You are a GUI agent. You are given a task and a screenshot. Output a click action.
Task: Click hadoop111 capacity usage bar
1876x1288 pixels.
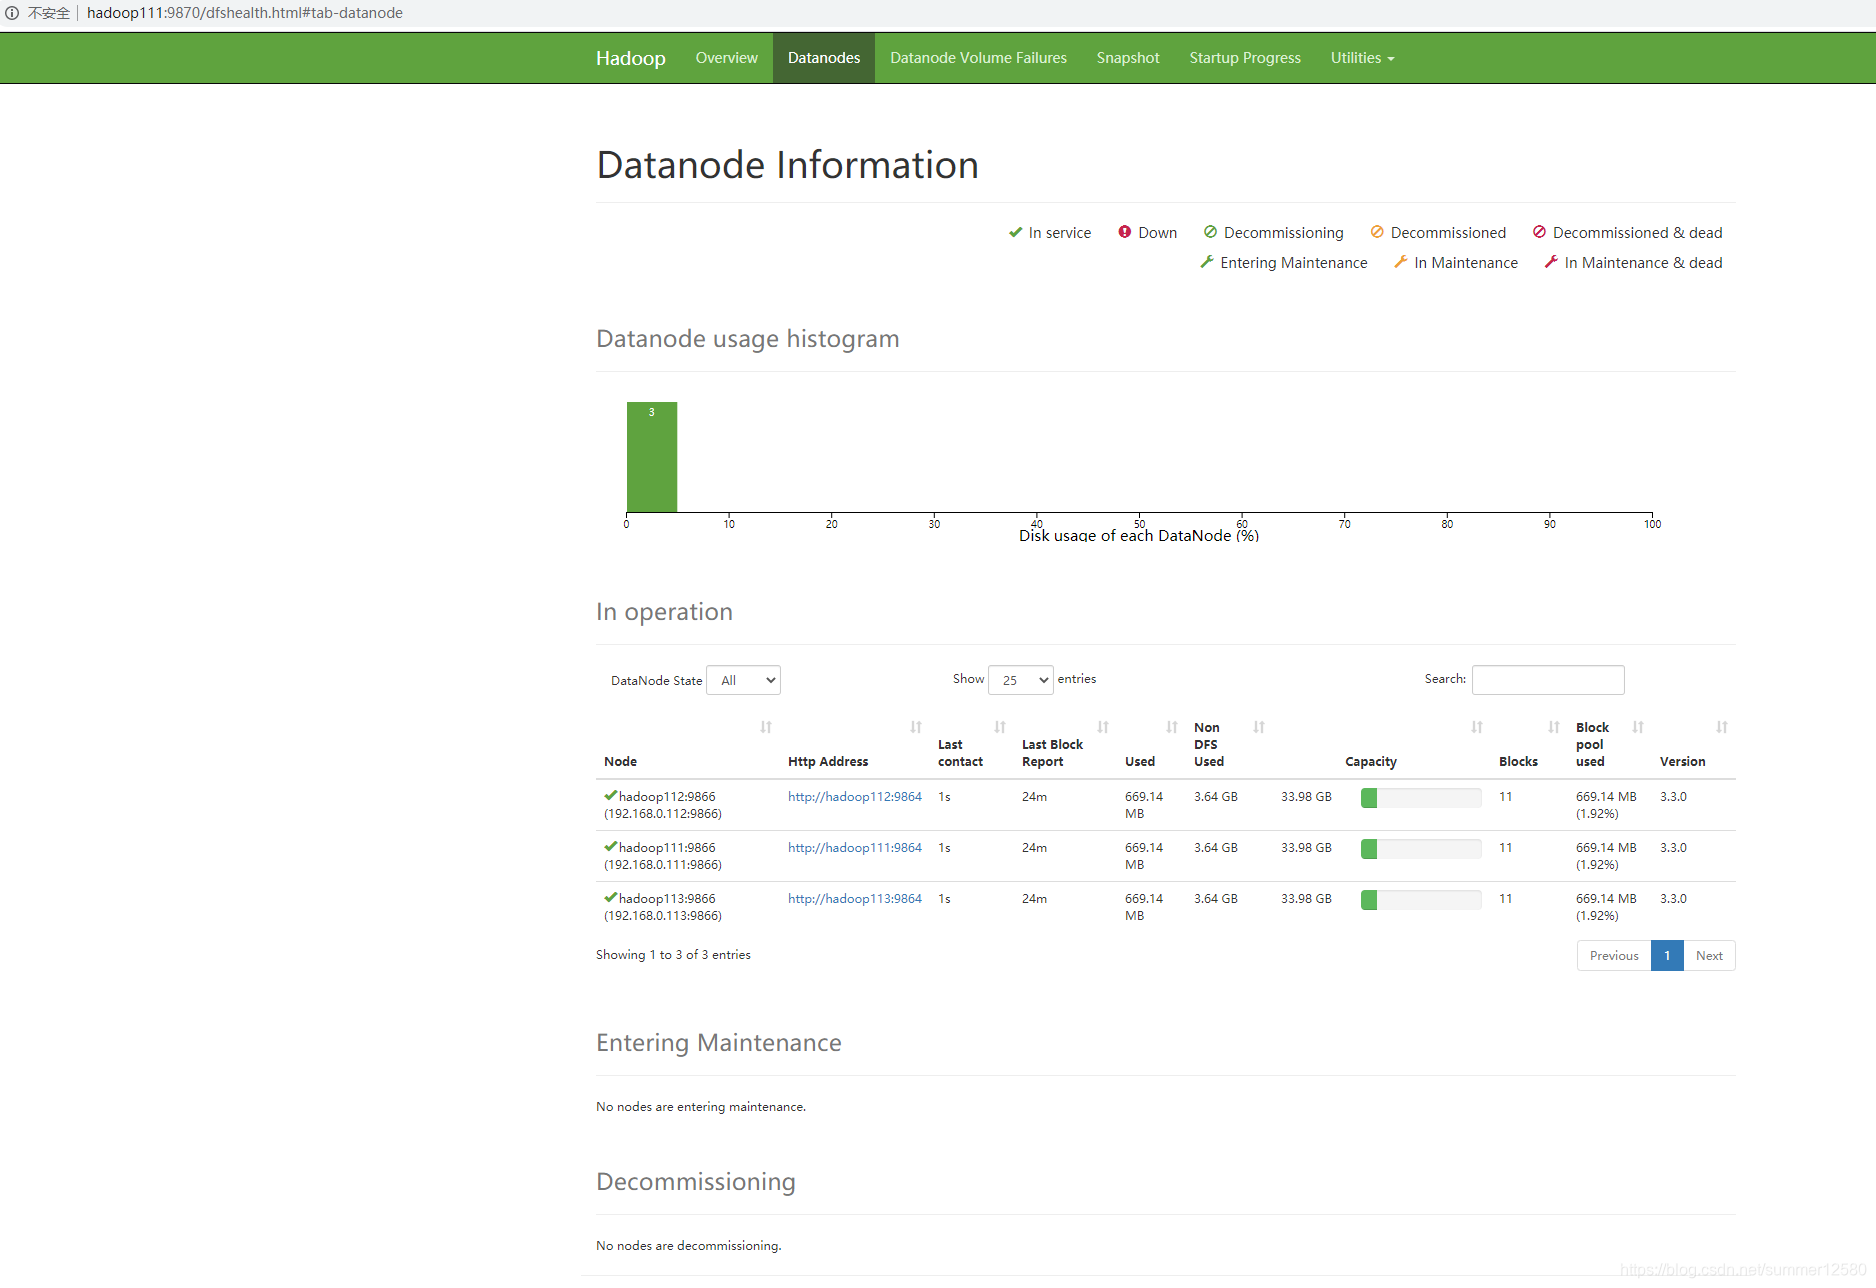point(1421,848)
